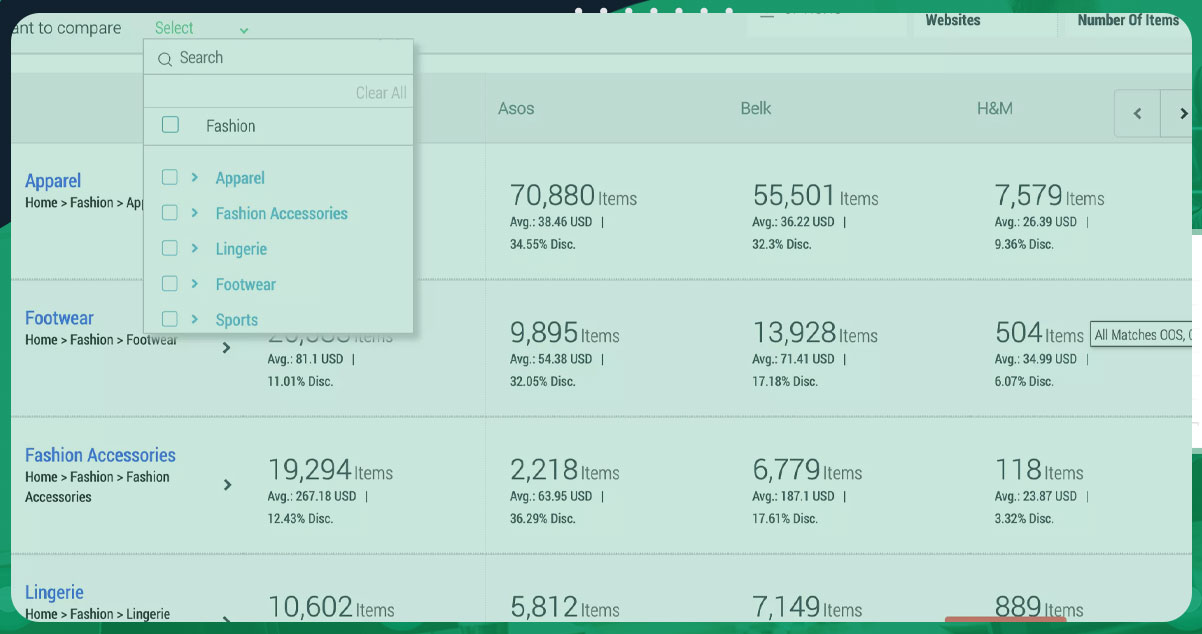Tick the Apparel checkbox

coord(170,177)
